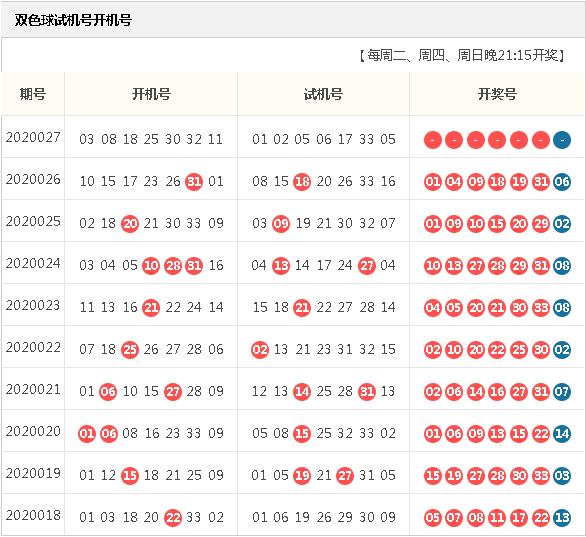Click period number 2020026
This screenshot has height=537, width=586.
click(33, 179)
